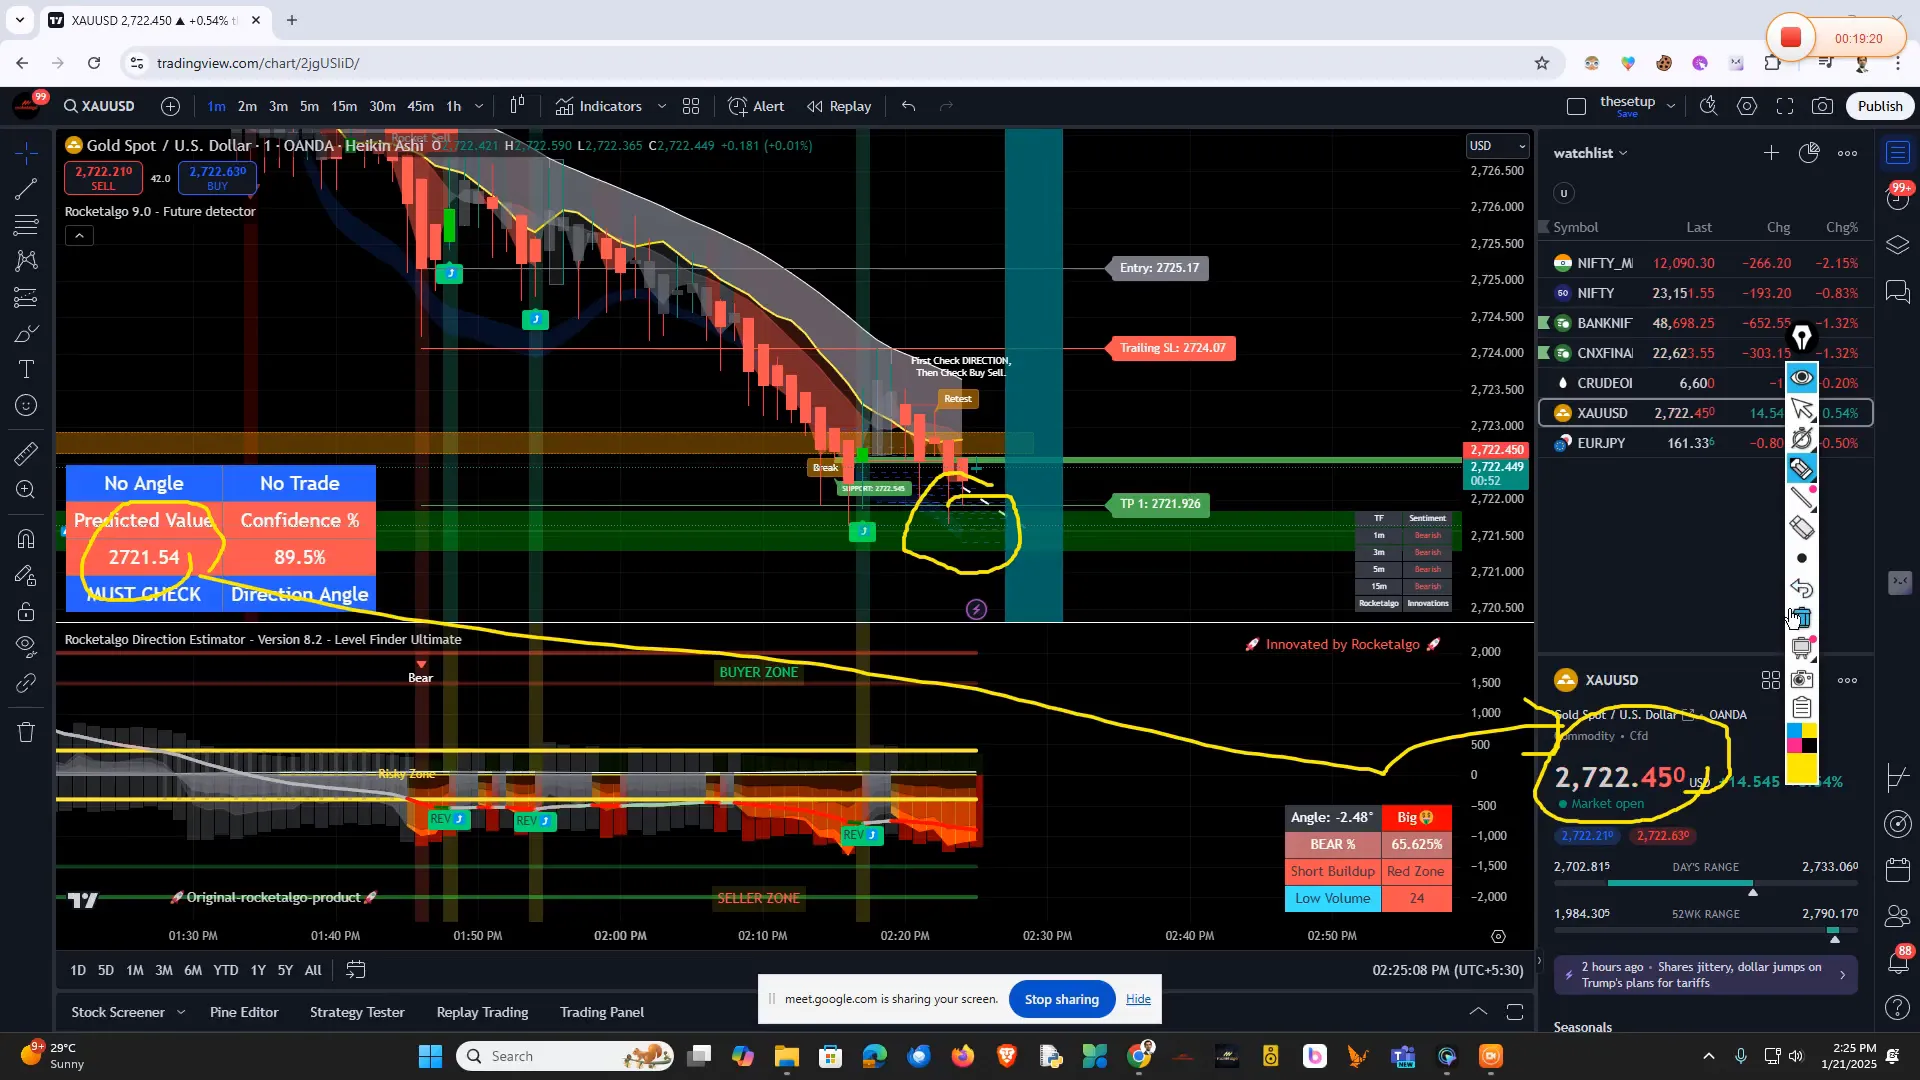
Task: Select NIFTY row in watchlist
Action: click(1705, 293)
